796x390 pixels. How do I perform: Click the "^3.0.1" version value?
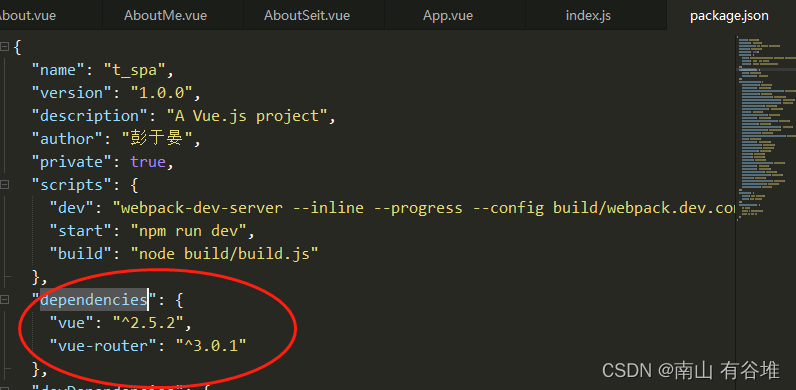pos(211,346)
